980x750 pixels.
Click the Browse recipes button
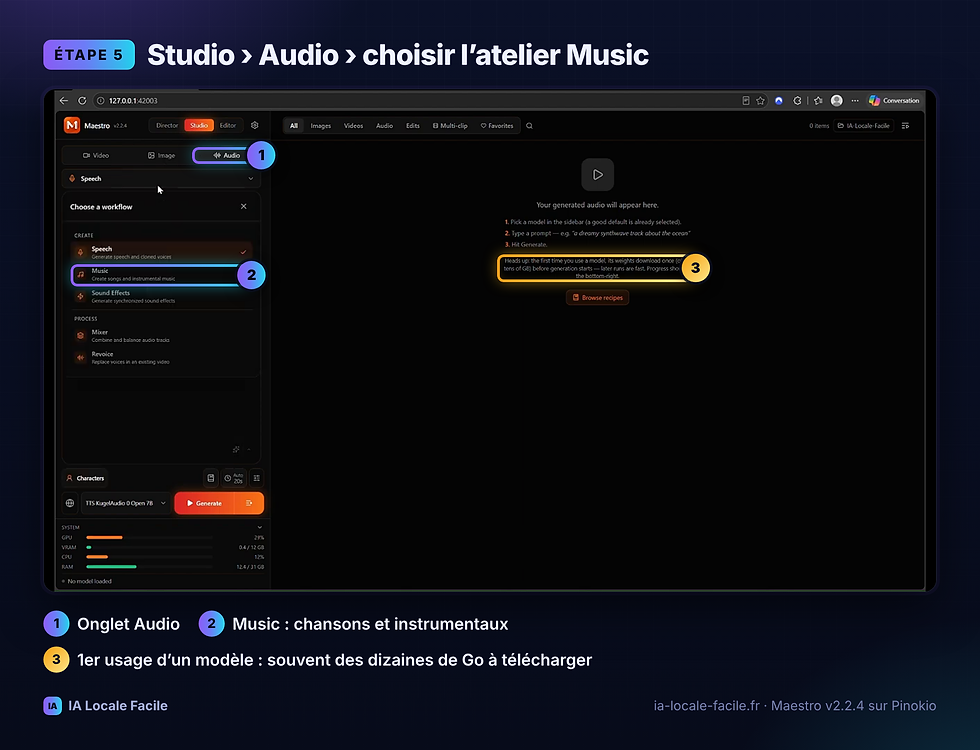598,298
